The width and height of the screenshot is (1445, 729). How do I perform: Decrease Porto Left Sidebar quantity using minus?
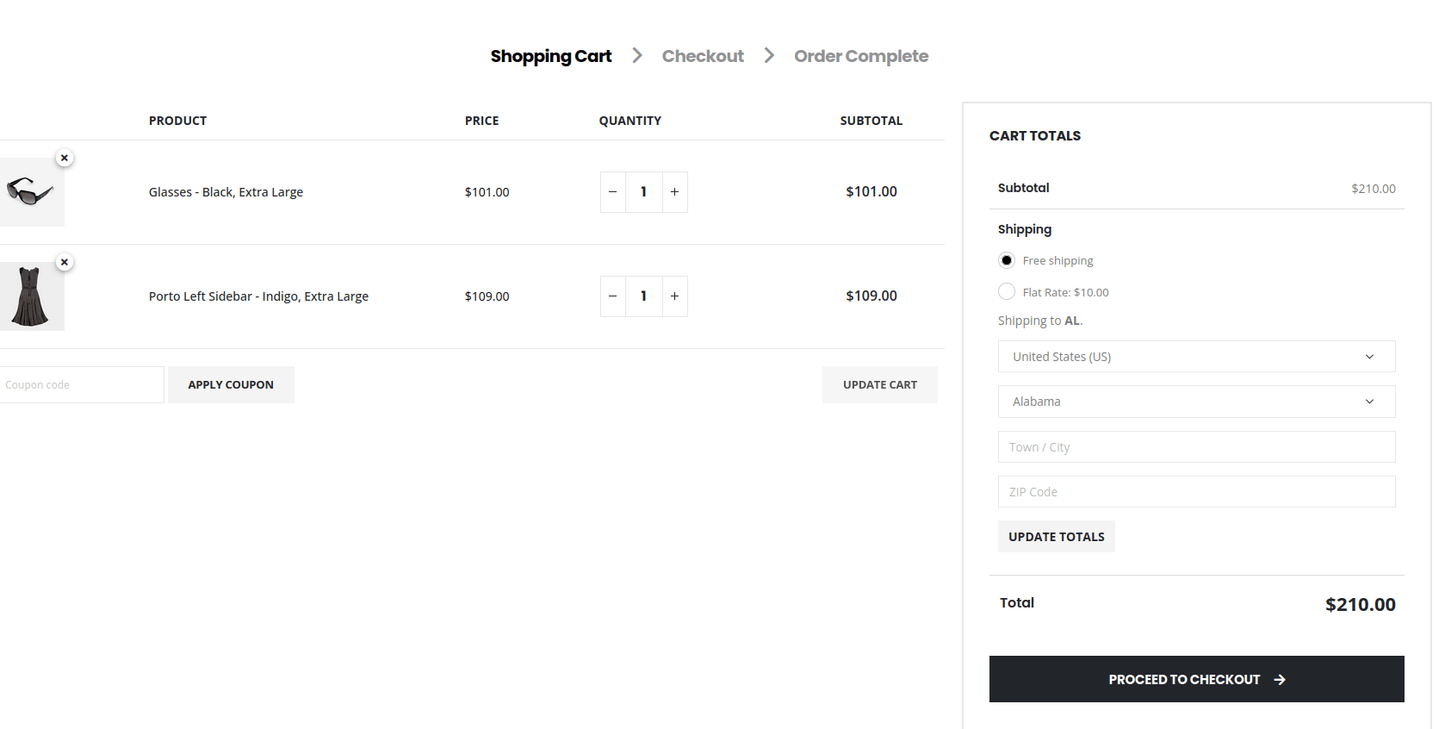[x=613, y=296]
